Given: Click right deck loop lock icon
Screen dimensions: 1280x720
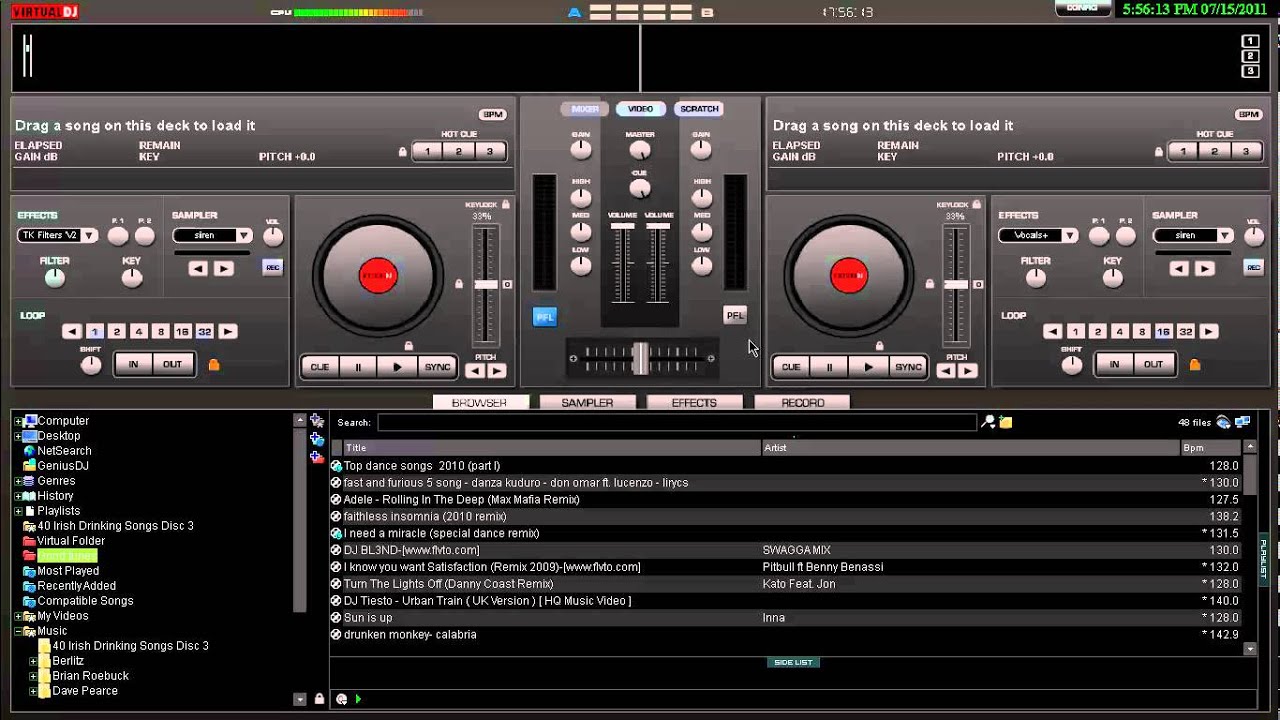Looking at the screenshot, I should 1194,365.
